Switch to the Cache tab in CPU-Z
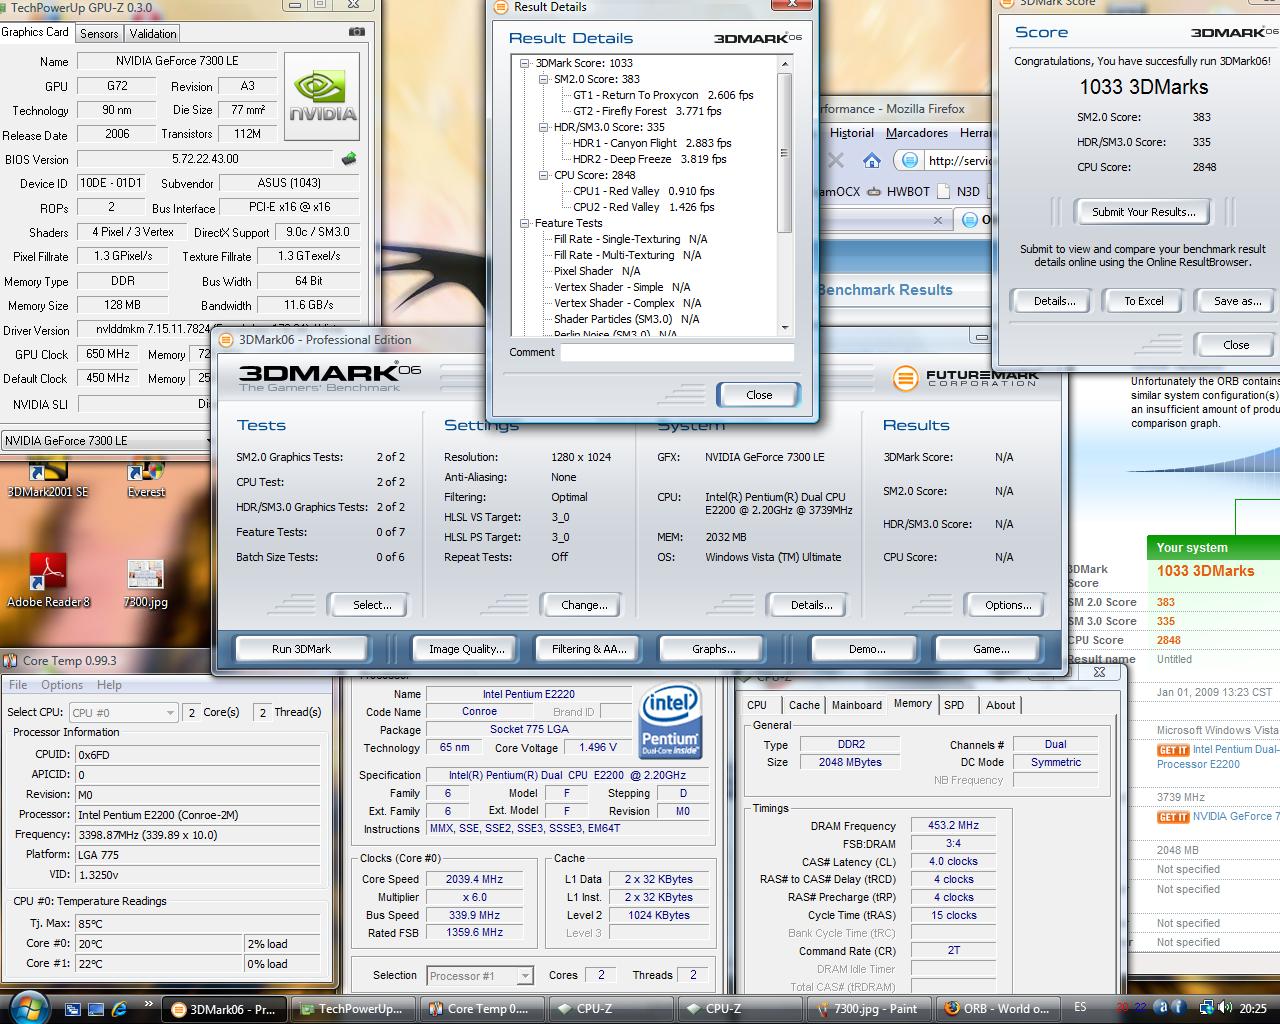Image resolution: width=1280 pixels, height=1024 pixels. point(804,705)
